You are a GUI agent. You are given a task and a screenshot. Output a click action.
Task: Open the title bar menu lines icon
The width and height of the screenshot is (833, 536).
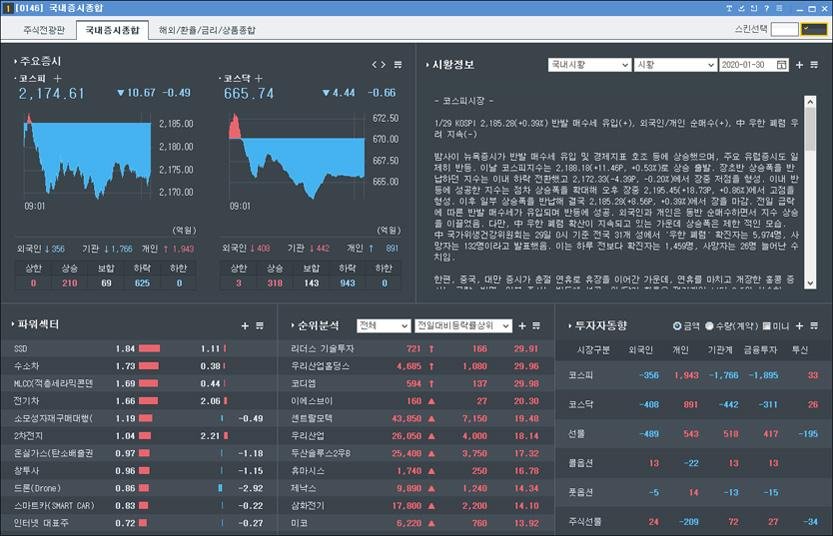779,8
